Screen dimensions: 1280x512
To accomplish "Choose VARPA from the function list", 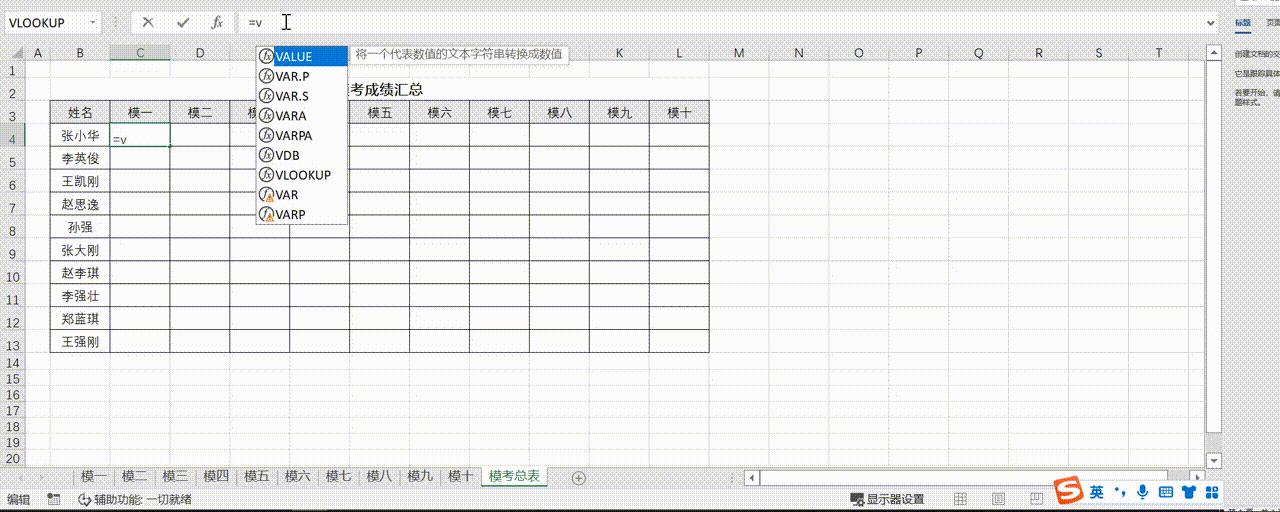I will (302, 135).
